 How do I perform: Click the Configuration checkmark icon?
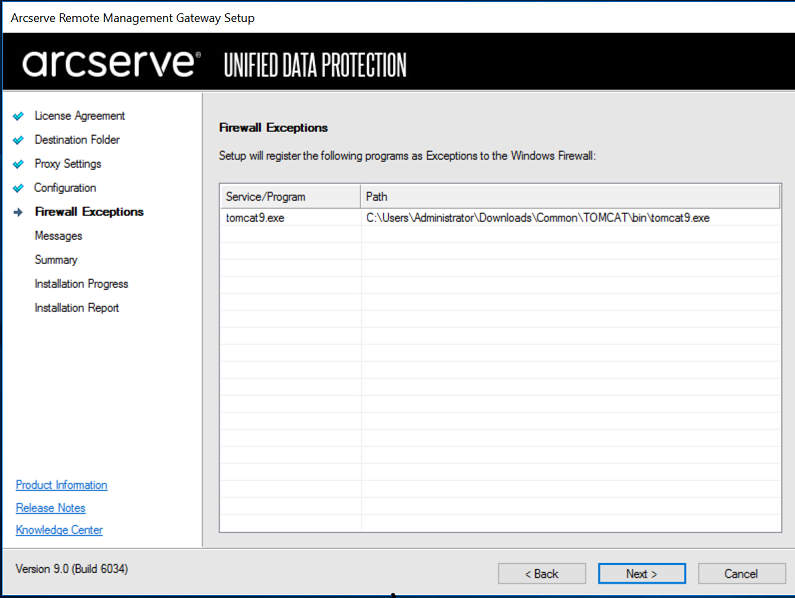tap(18, 188)
